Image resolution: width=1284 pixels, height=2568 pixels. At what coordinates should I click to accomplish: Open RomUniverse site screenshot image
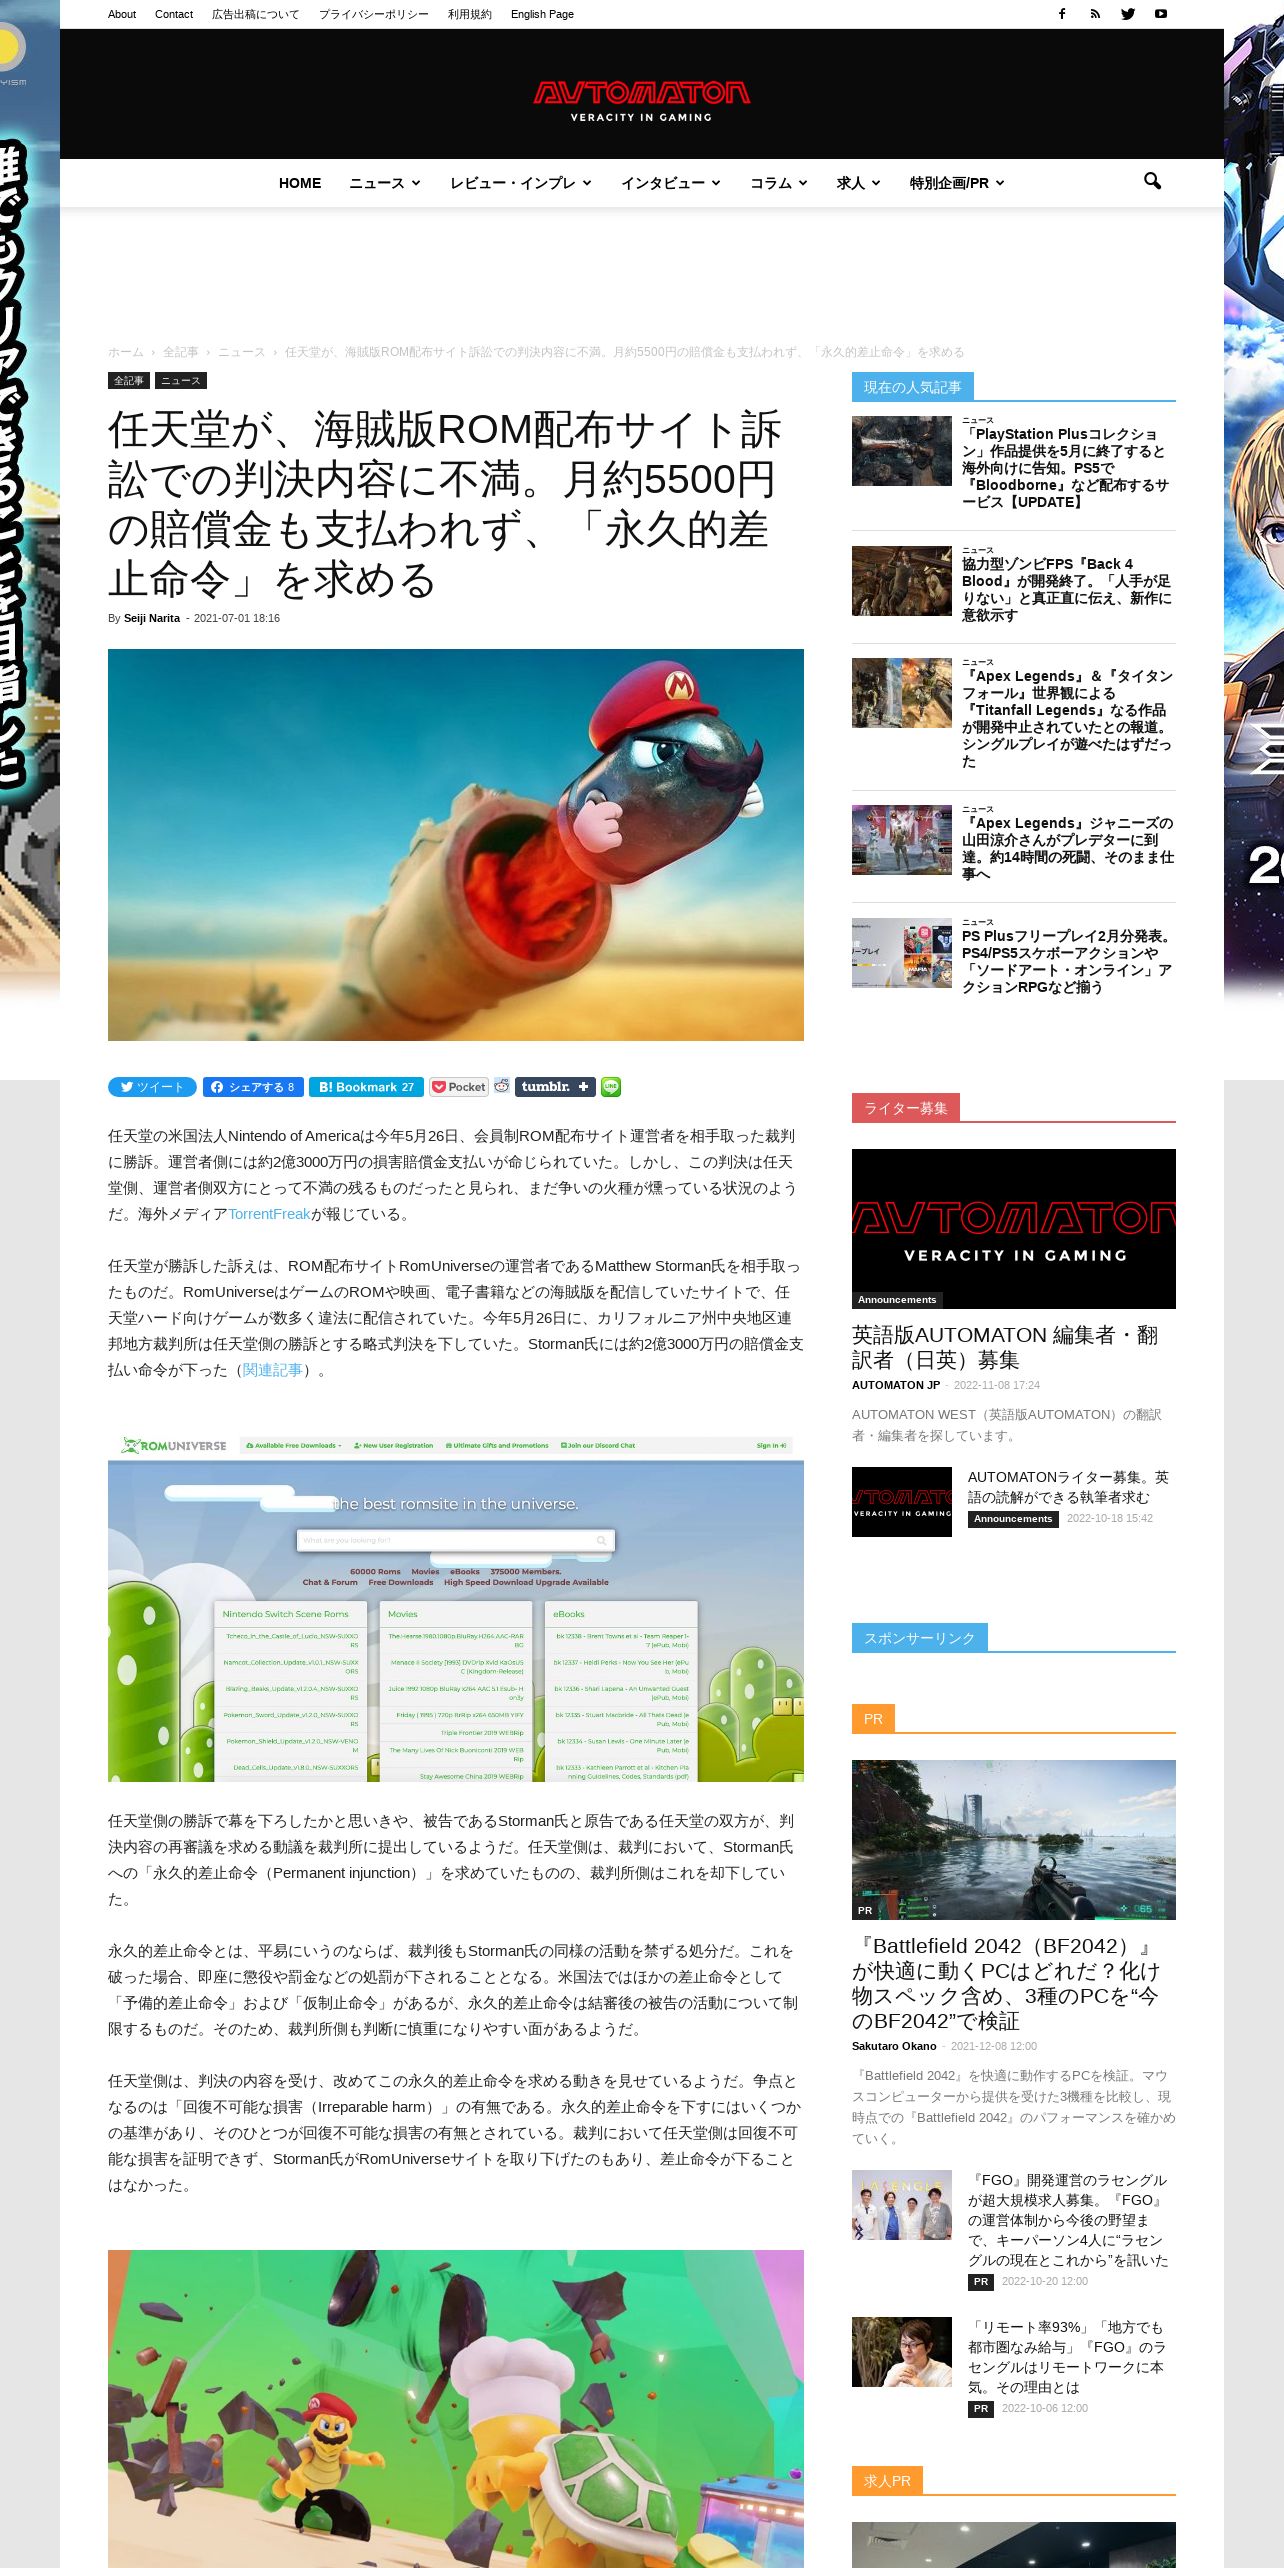(456, 1608)
